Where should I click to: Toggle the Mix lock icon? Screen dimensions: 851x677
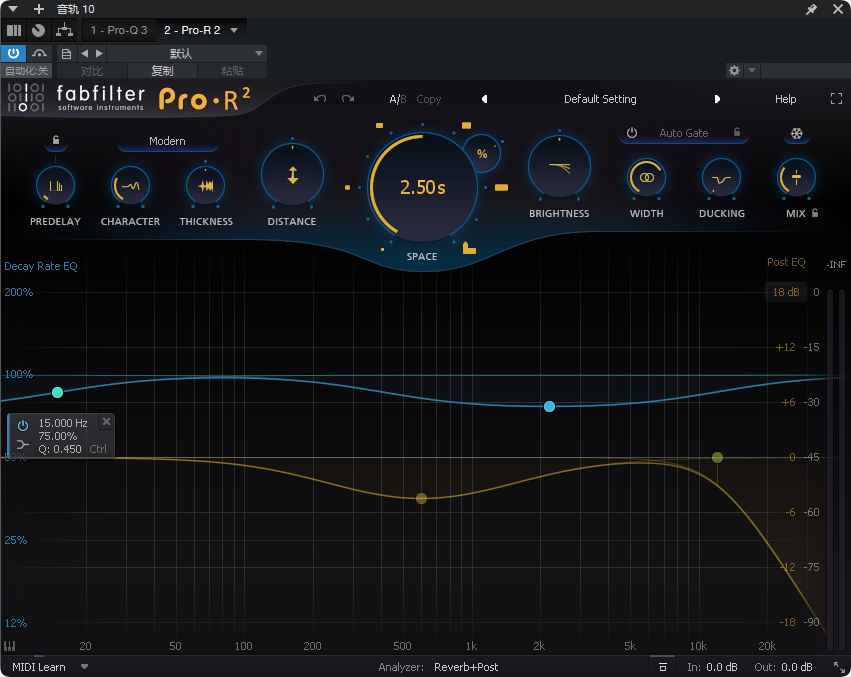click(x=815, y=213)
